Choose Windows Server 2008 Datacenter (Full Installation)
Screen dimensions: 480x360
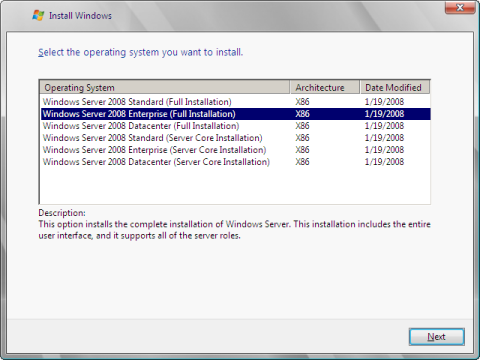click(235, 126)
